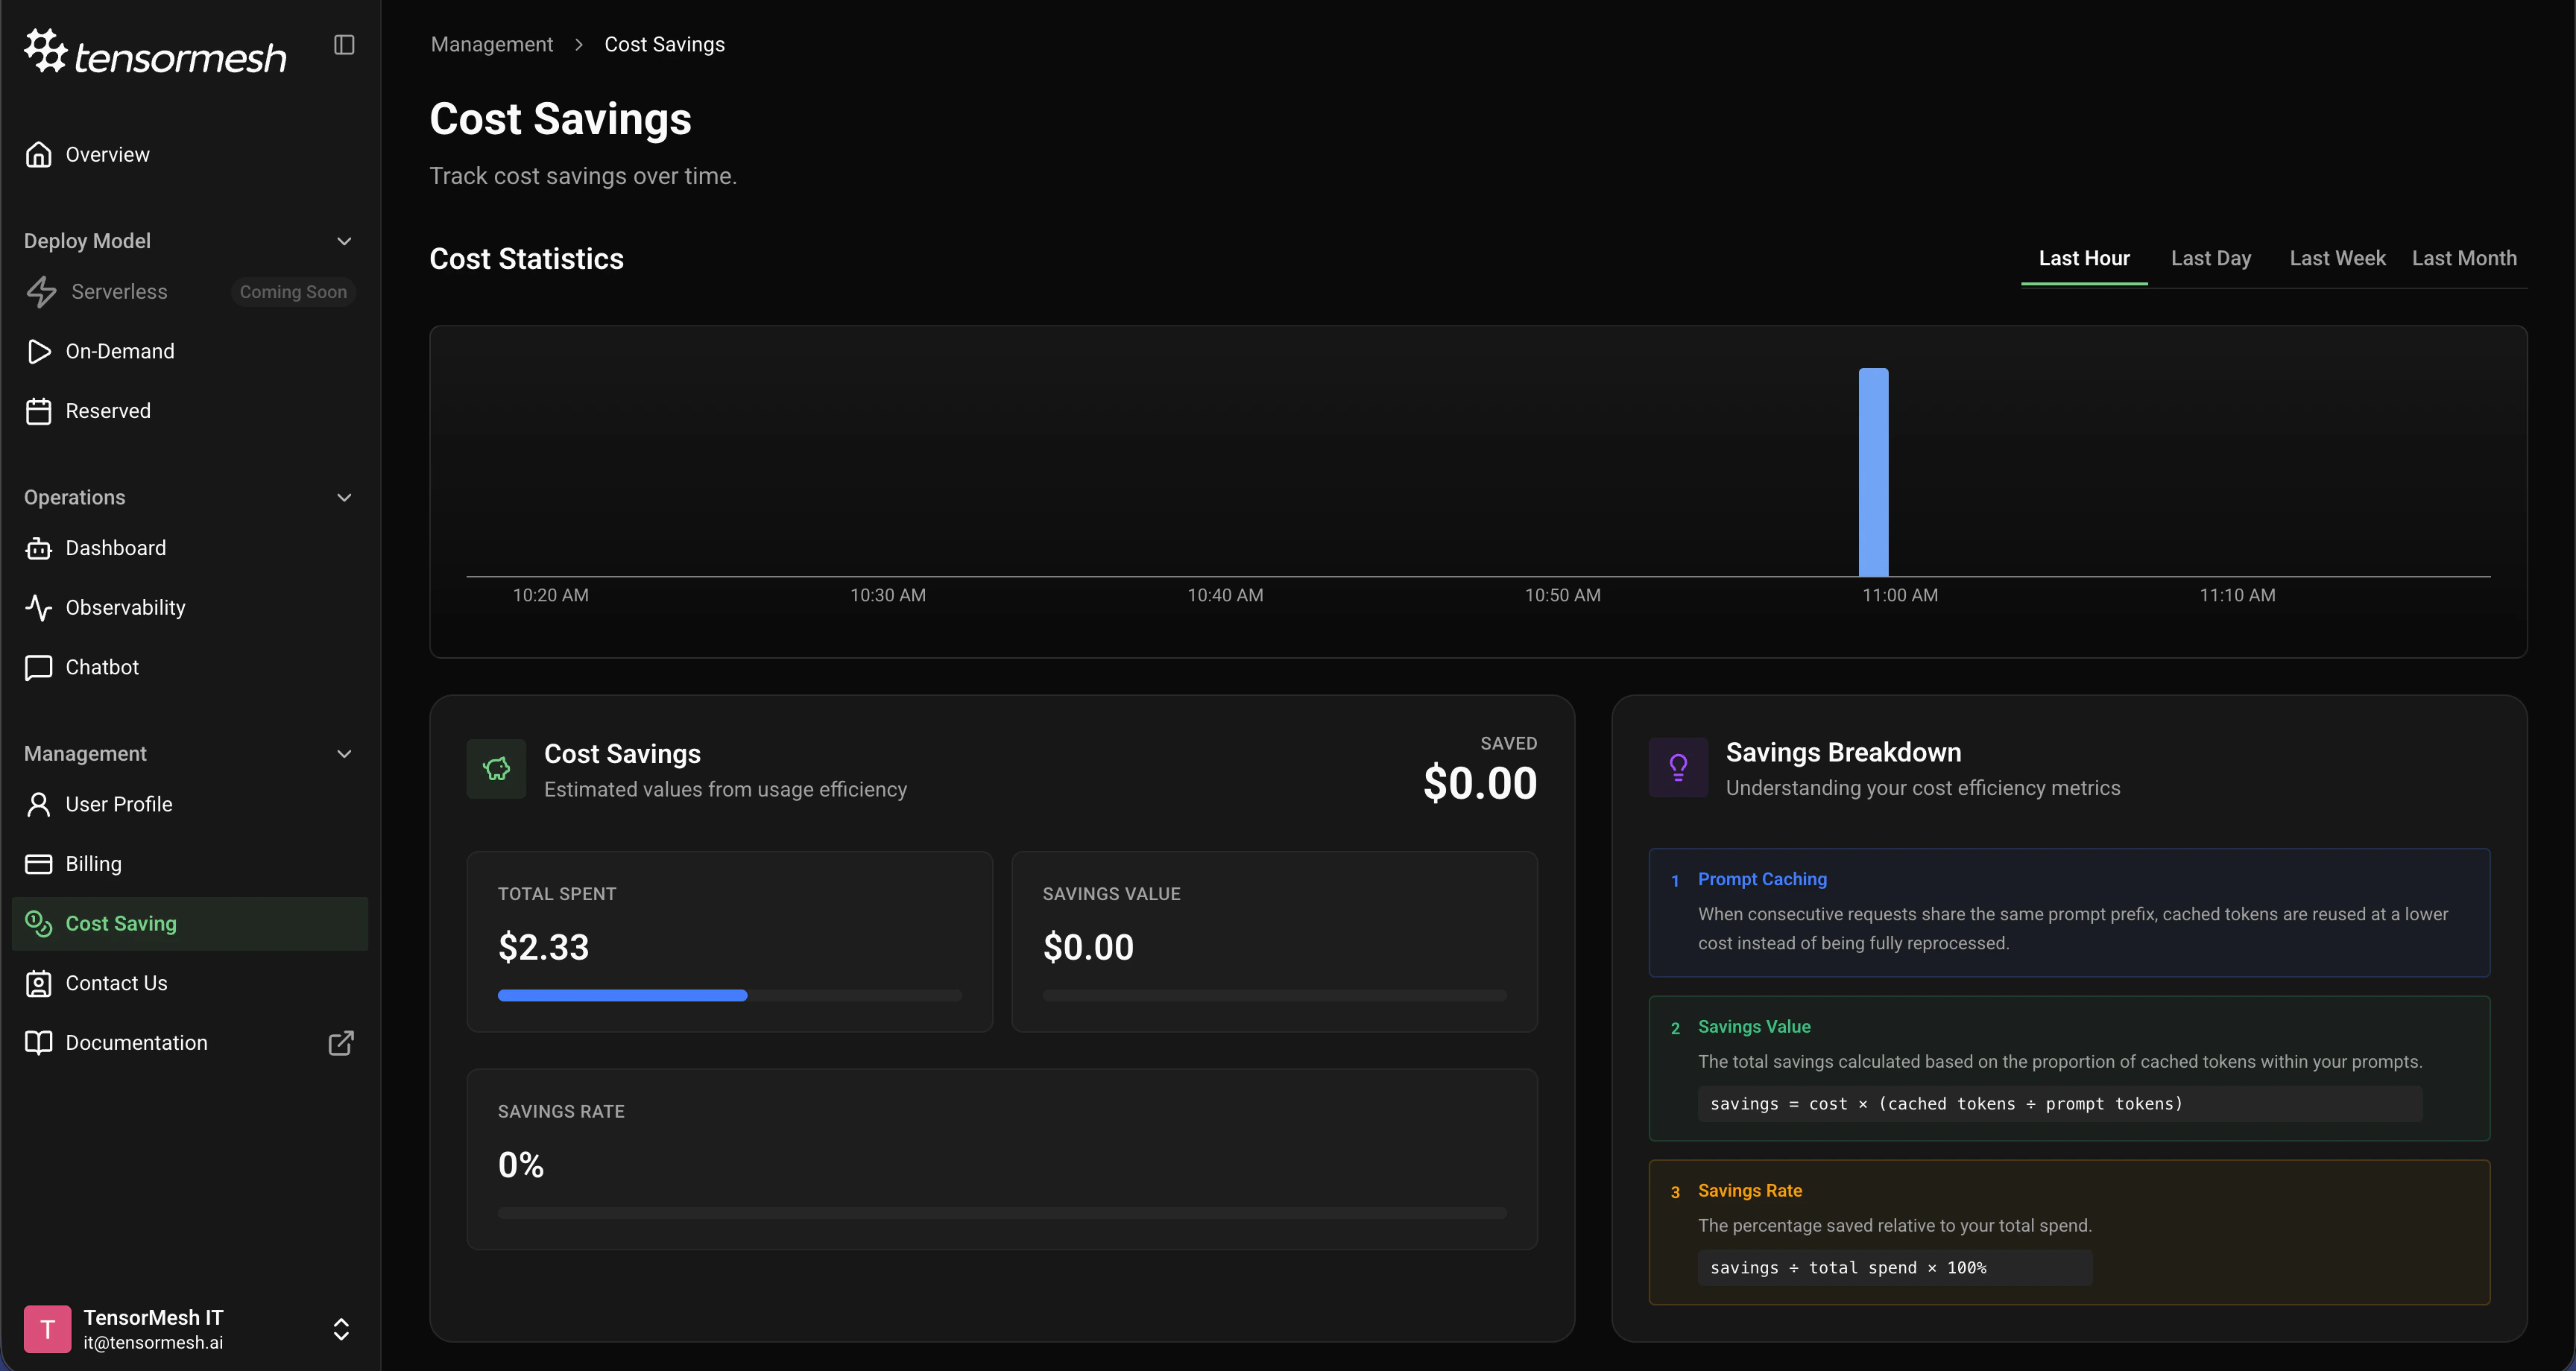
Task: Click the Documentation external link icon
Action: coord(341,1043)
